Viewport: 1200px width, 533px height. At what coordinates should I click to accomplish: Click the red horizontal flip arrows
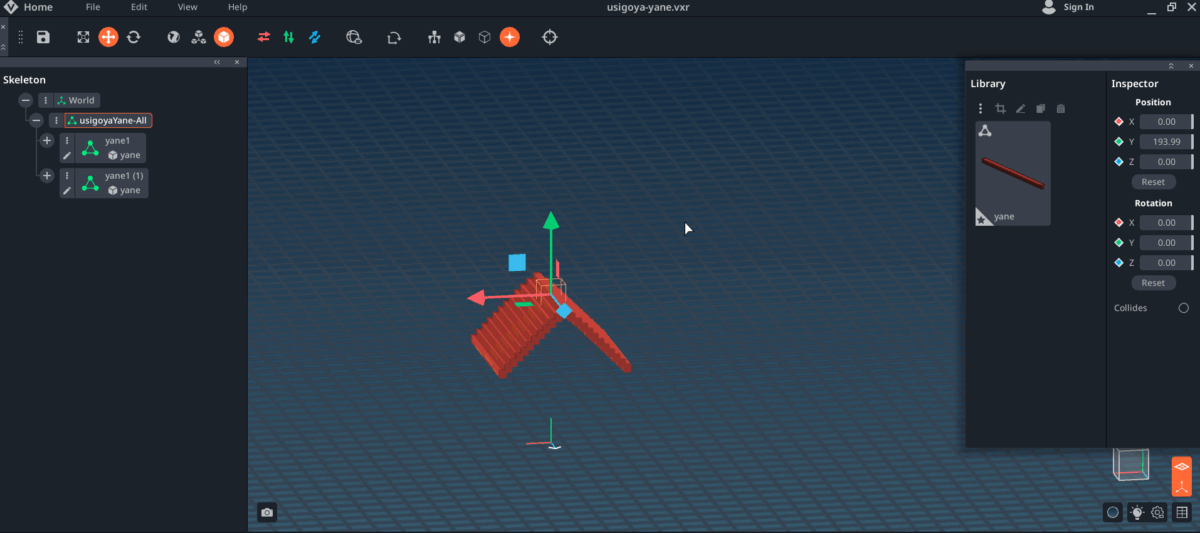coord(264,37)
